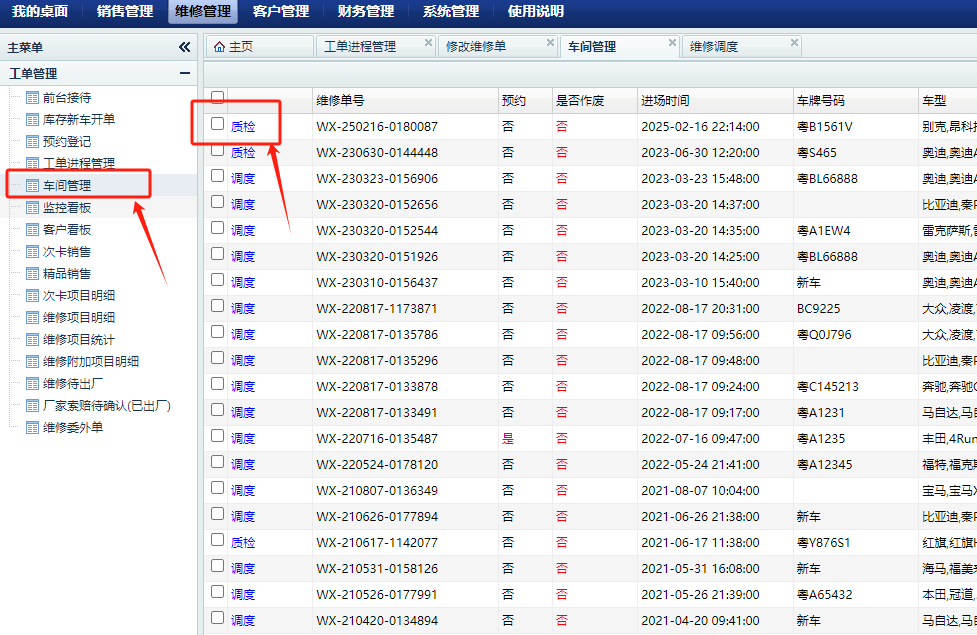Click 调度 link for WX-230320-0152656
977x635 pixels.
pyautogui.click(x=243, y=205)
